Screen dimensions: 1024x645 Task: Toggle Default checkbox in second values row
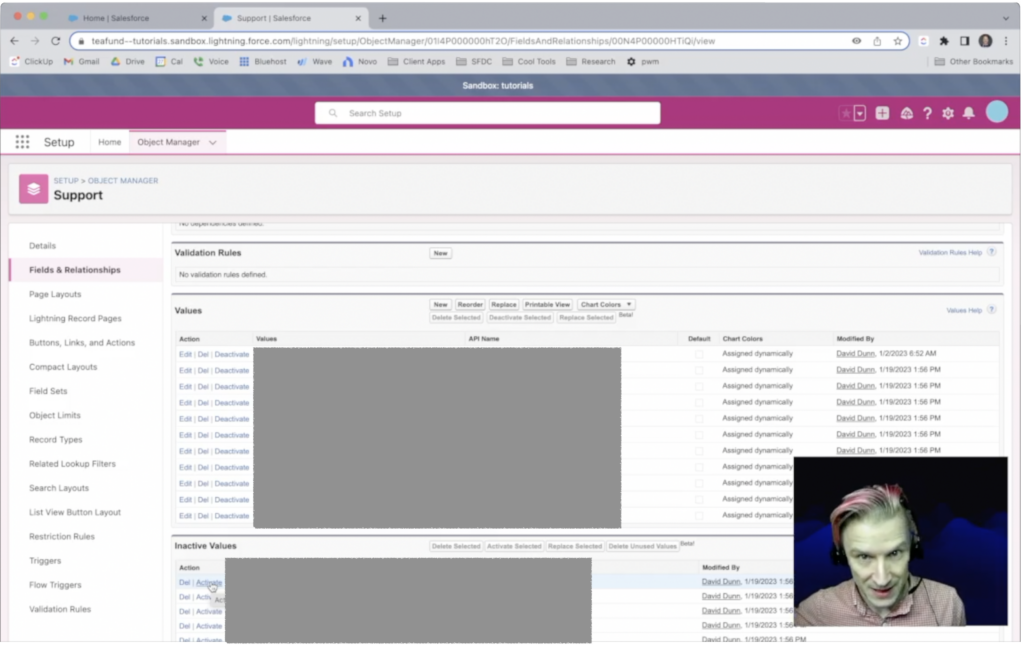tap(699, 370)
